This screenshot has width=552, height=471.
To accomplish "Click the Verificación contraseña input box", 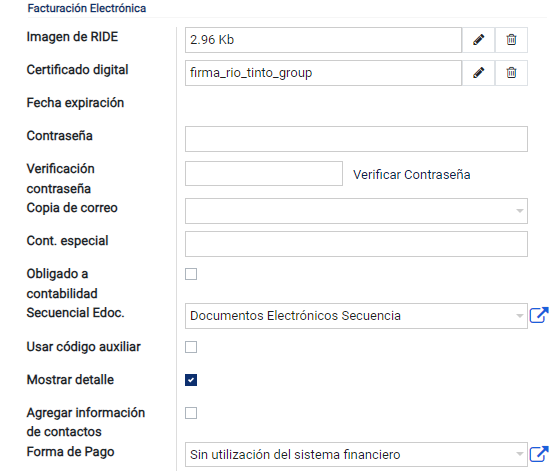I will [264, 174].
